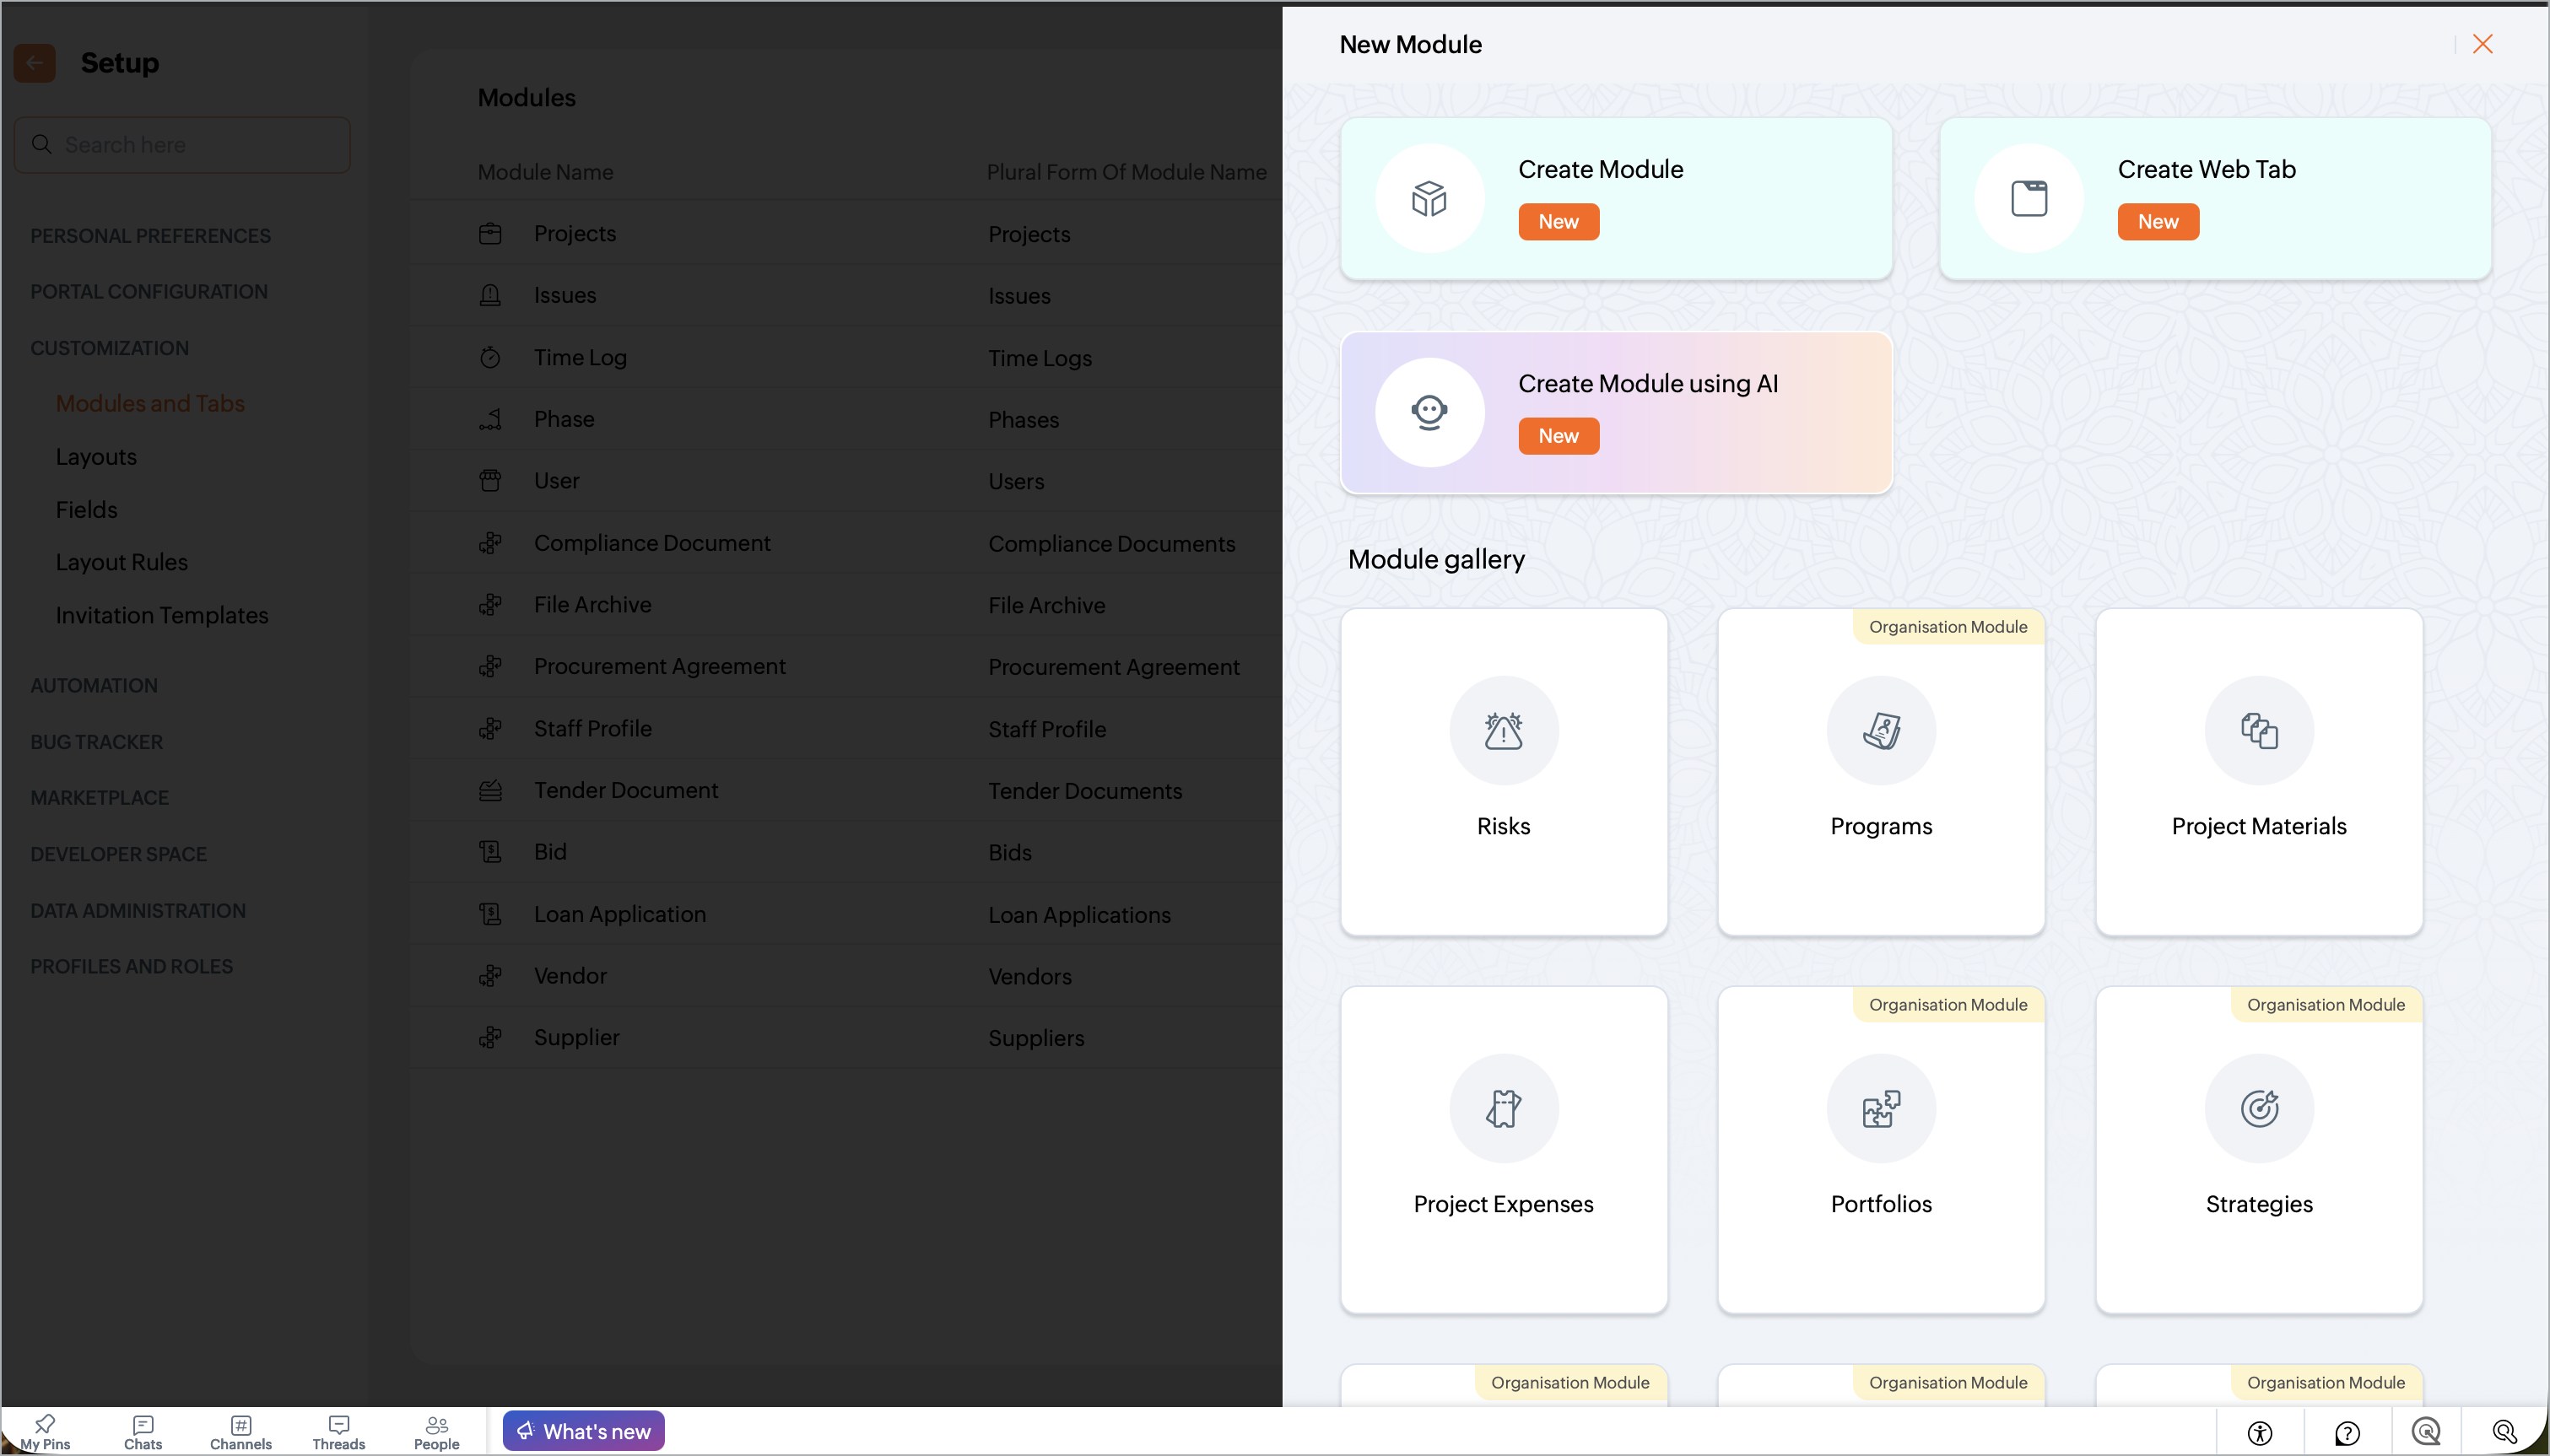Collapse the Customization section
This screenshot has width=2550, height=1456.
pyautogui.click(x=110, y=348)
